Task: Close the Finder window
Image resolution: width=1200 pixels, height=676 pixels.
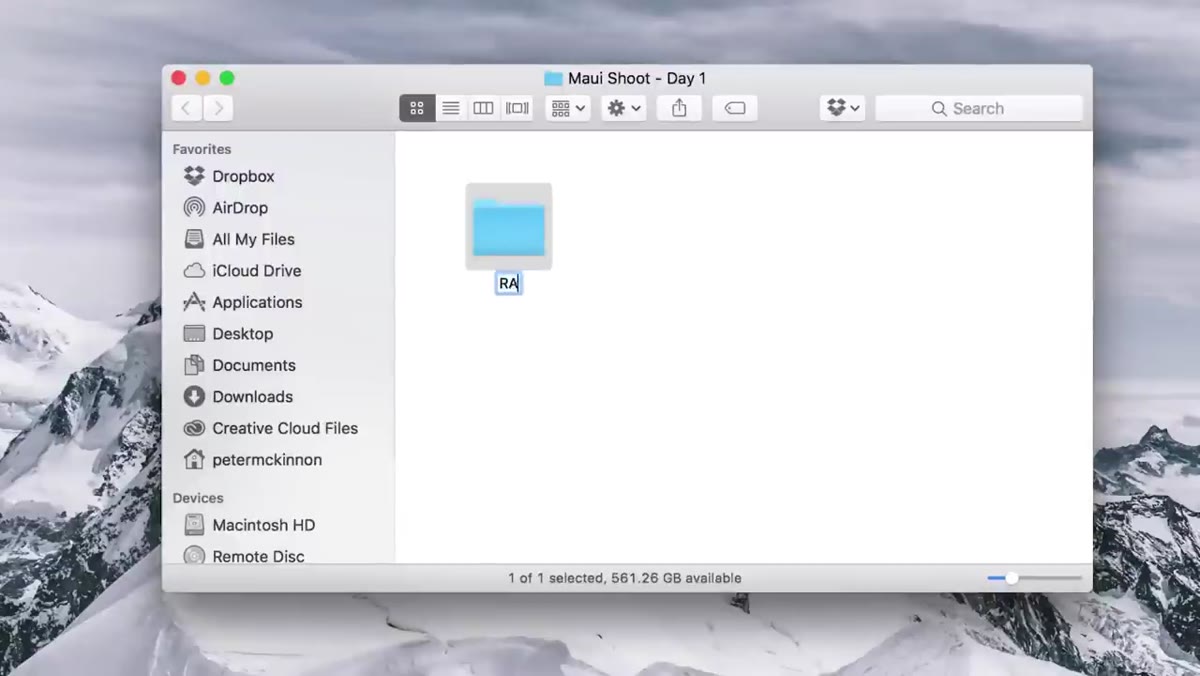Action: tap(179, 78)
